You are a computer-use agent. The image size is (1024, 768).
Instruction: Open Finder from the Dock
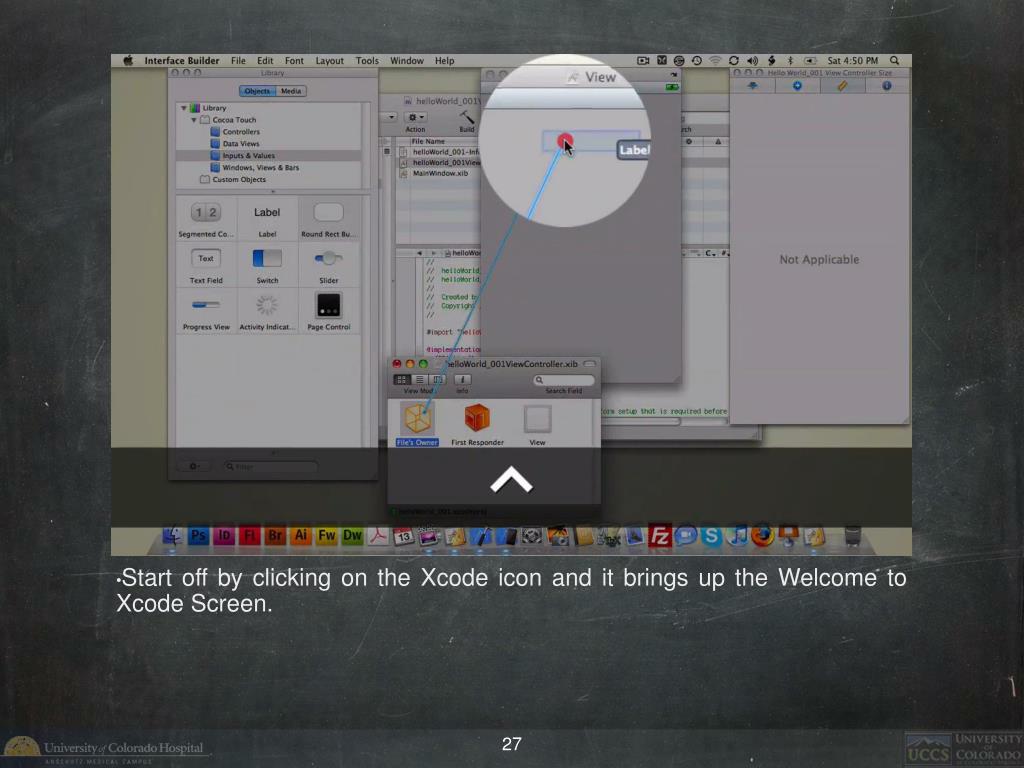[x=172, y=536]
